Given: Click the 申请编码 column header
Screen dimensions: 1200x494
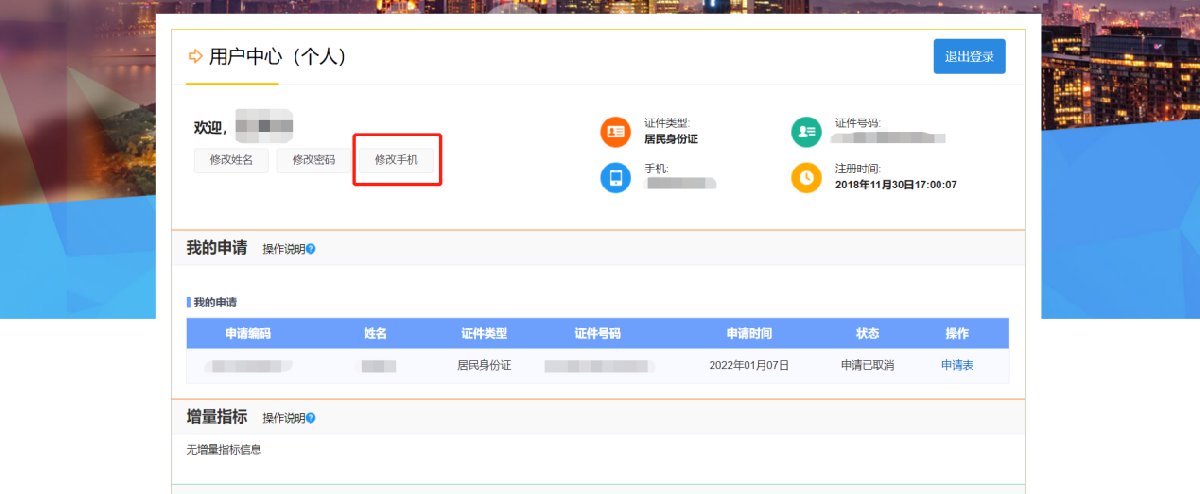Looking at the screenshot, I should point(248,334).
